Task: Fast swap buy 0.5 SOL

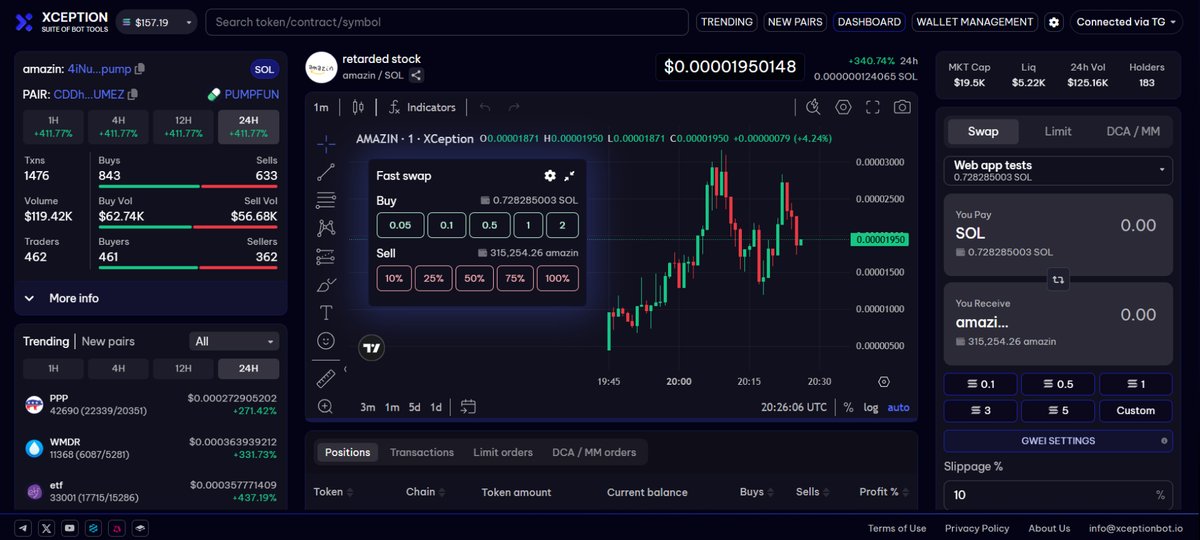Action: coord(490,225)
